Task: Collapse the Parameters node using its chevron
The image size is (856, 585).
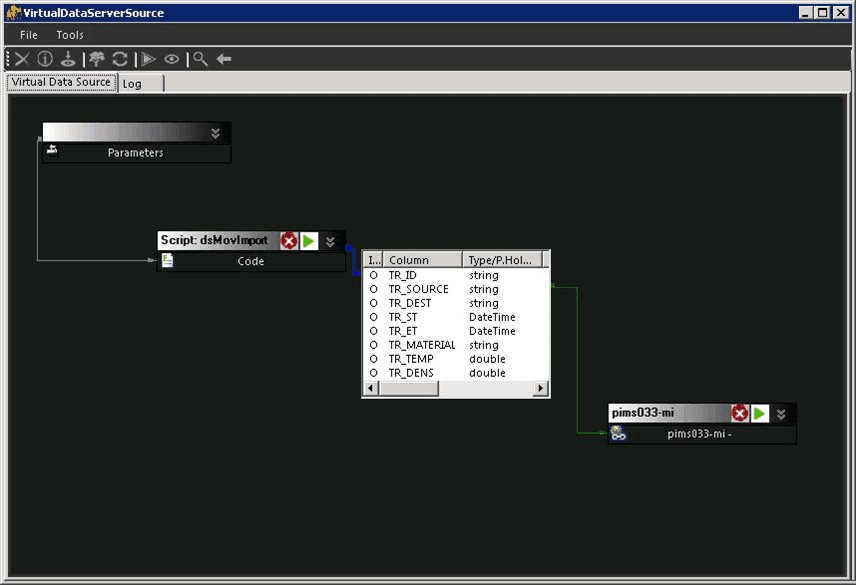Action: tap(214, 131)
